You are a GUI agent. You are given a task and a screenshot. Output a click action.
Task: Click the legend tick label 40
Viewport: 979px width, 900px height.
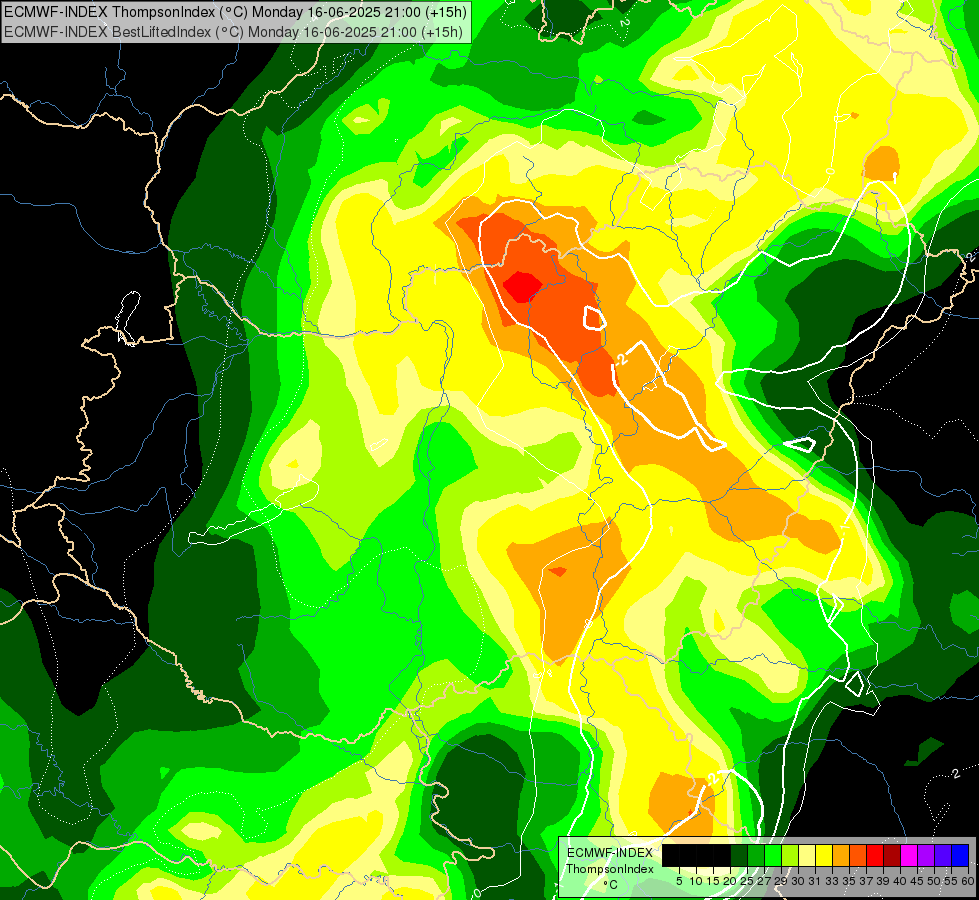click(899, 881)
